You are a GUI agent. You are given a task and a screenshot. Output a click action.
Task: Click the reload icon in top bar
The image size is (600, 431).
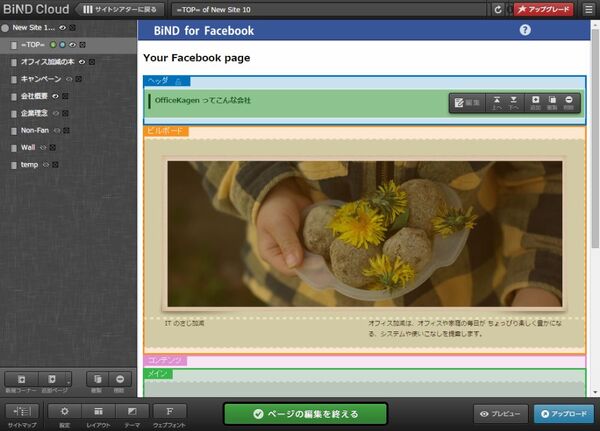(497, 10)
